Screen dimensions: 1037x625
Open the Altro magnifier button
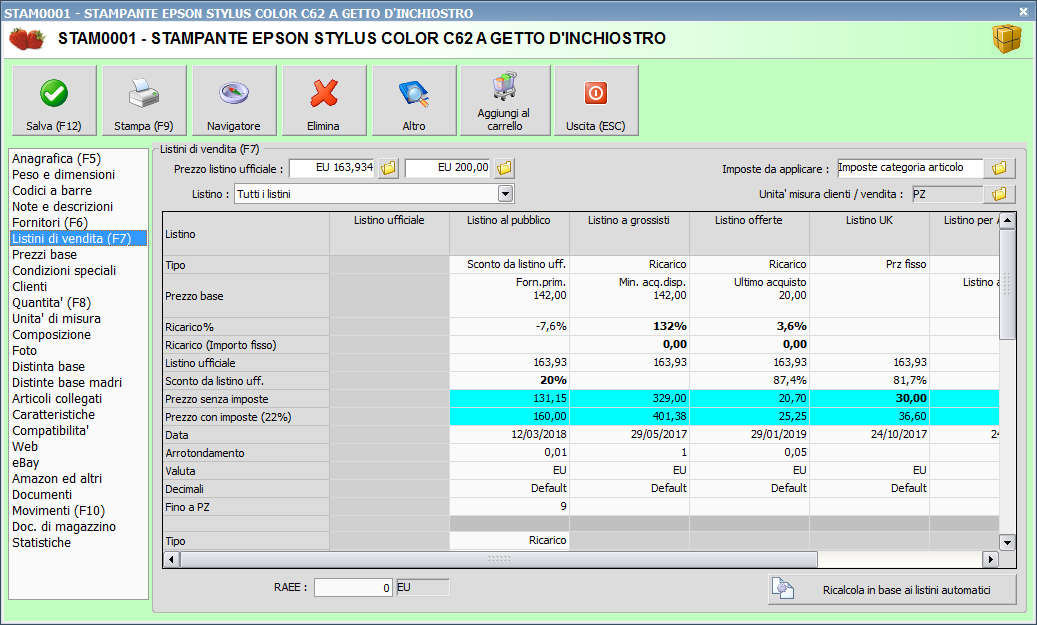(414, 101)
